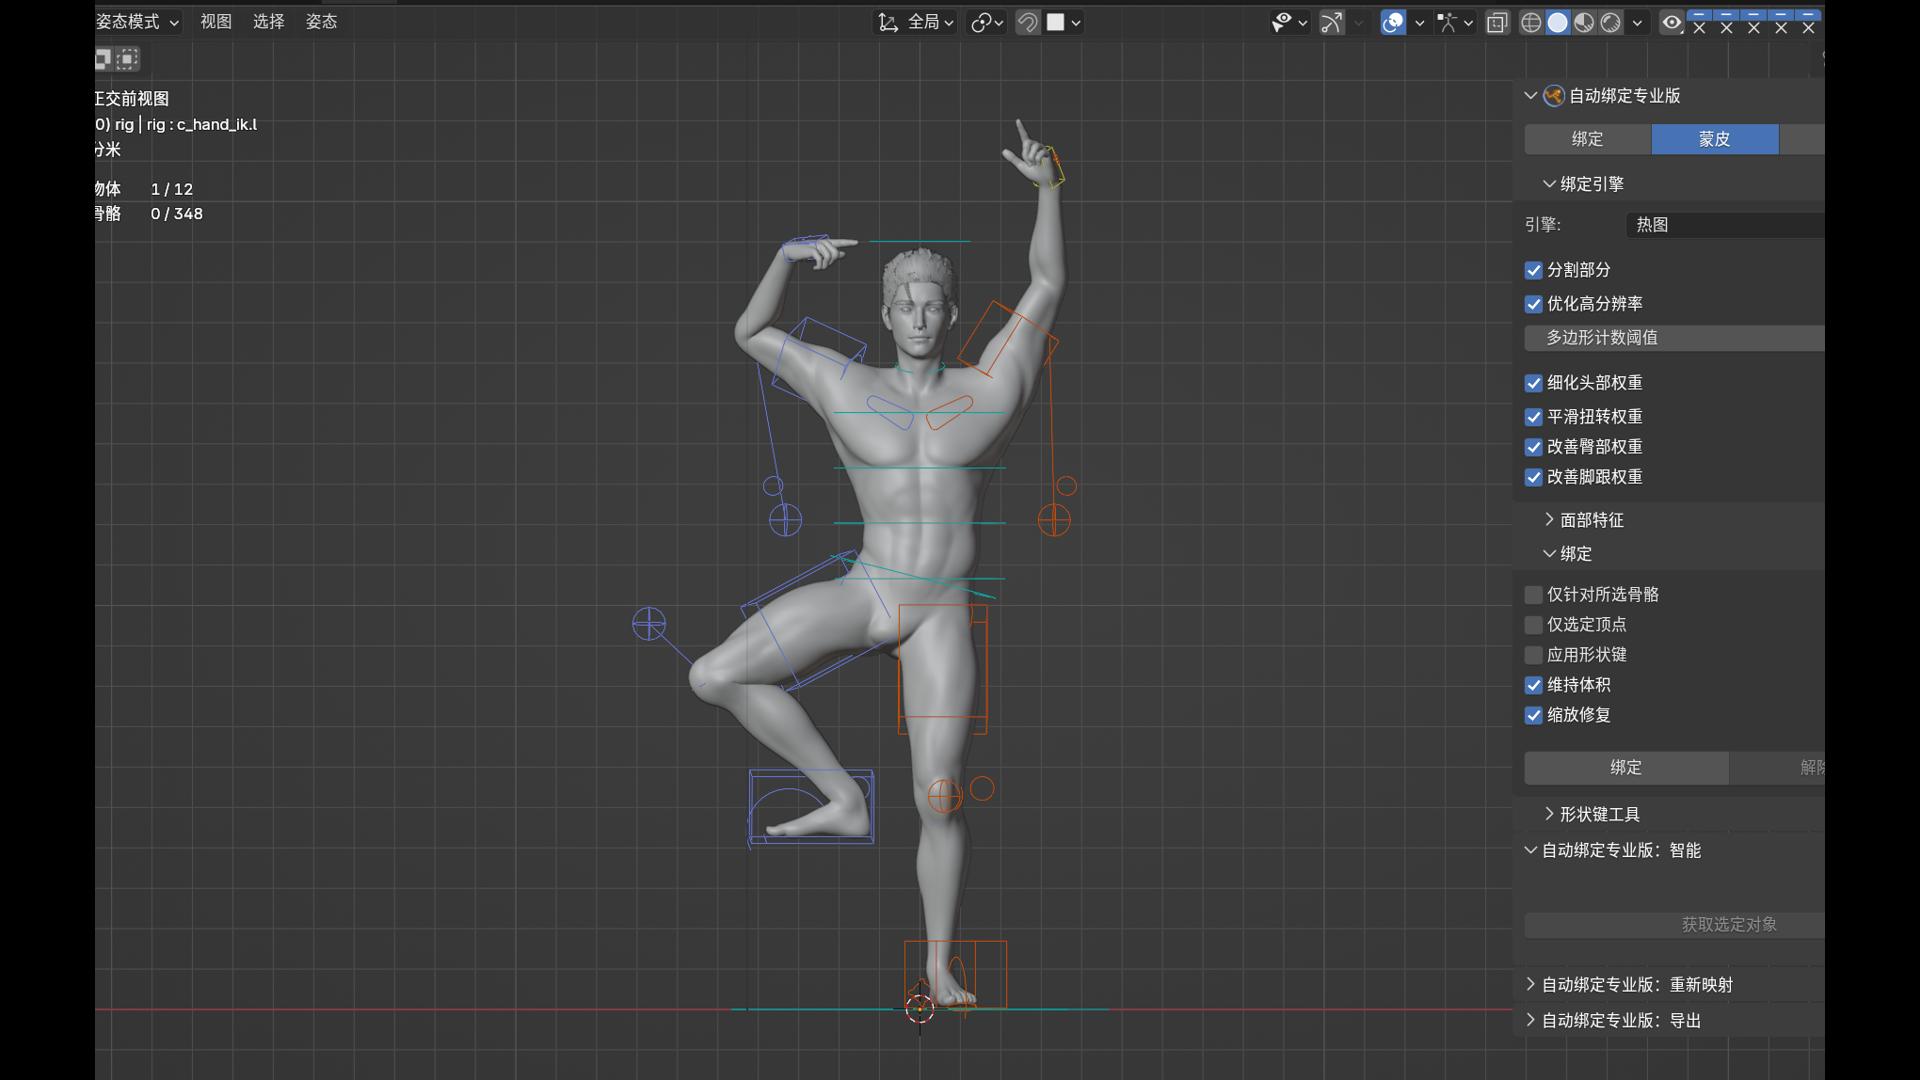1920x1080 pixels.
Task: Expand the 面部特征 section
Action: (1590, 520)
